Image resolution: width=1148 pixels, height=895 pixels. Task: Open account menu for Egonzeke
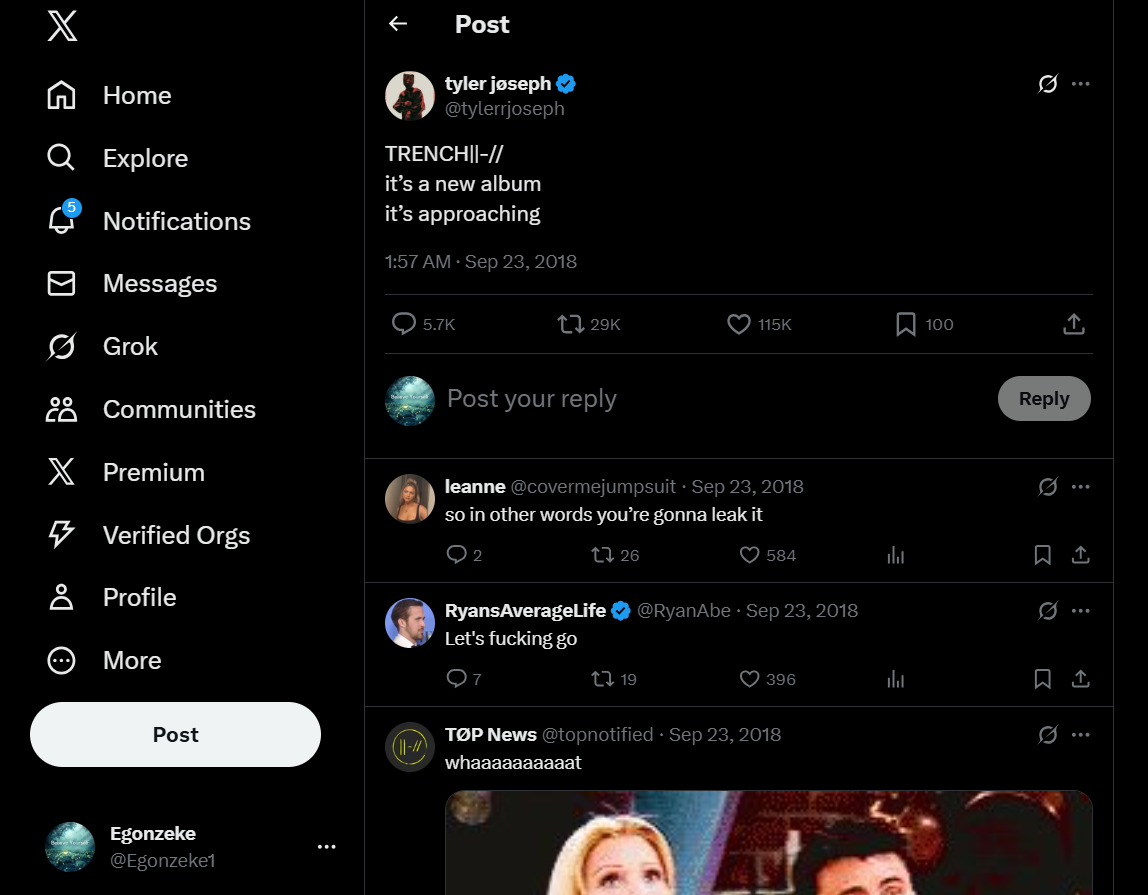(x=326, y=847)
